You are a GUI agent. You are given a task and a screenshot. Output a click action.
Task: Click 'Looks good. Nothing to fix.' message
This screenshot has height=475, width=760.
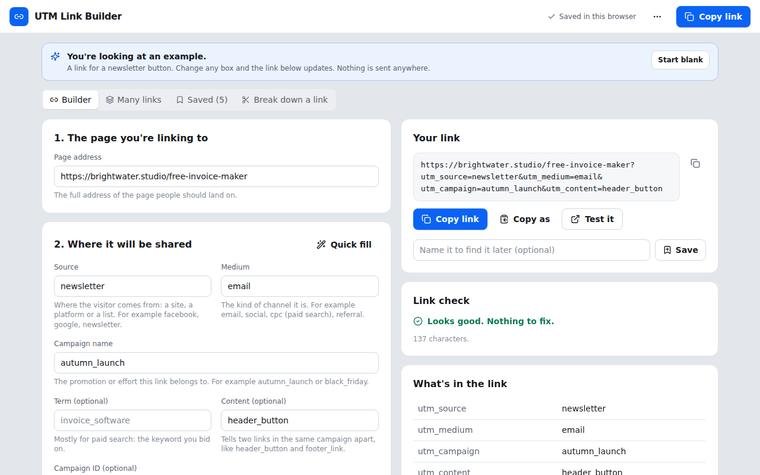tap(491, 321)
